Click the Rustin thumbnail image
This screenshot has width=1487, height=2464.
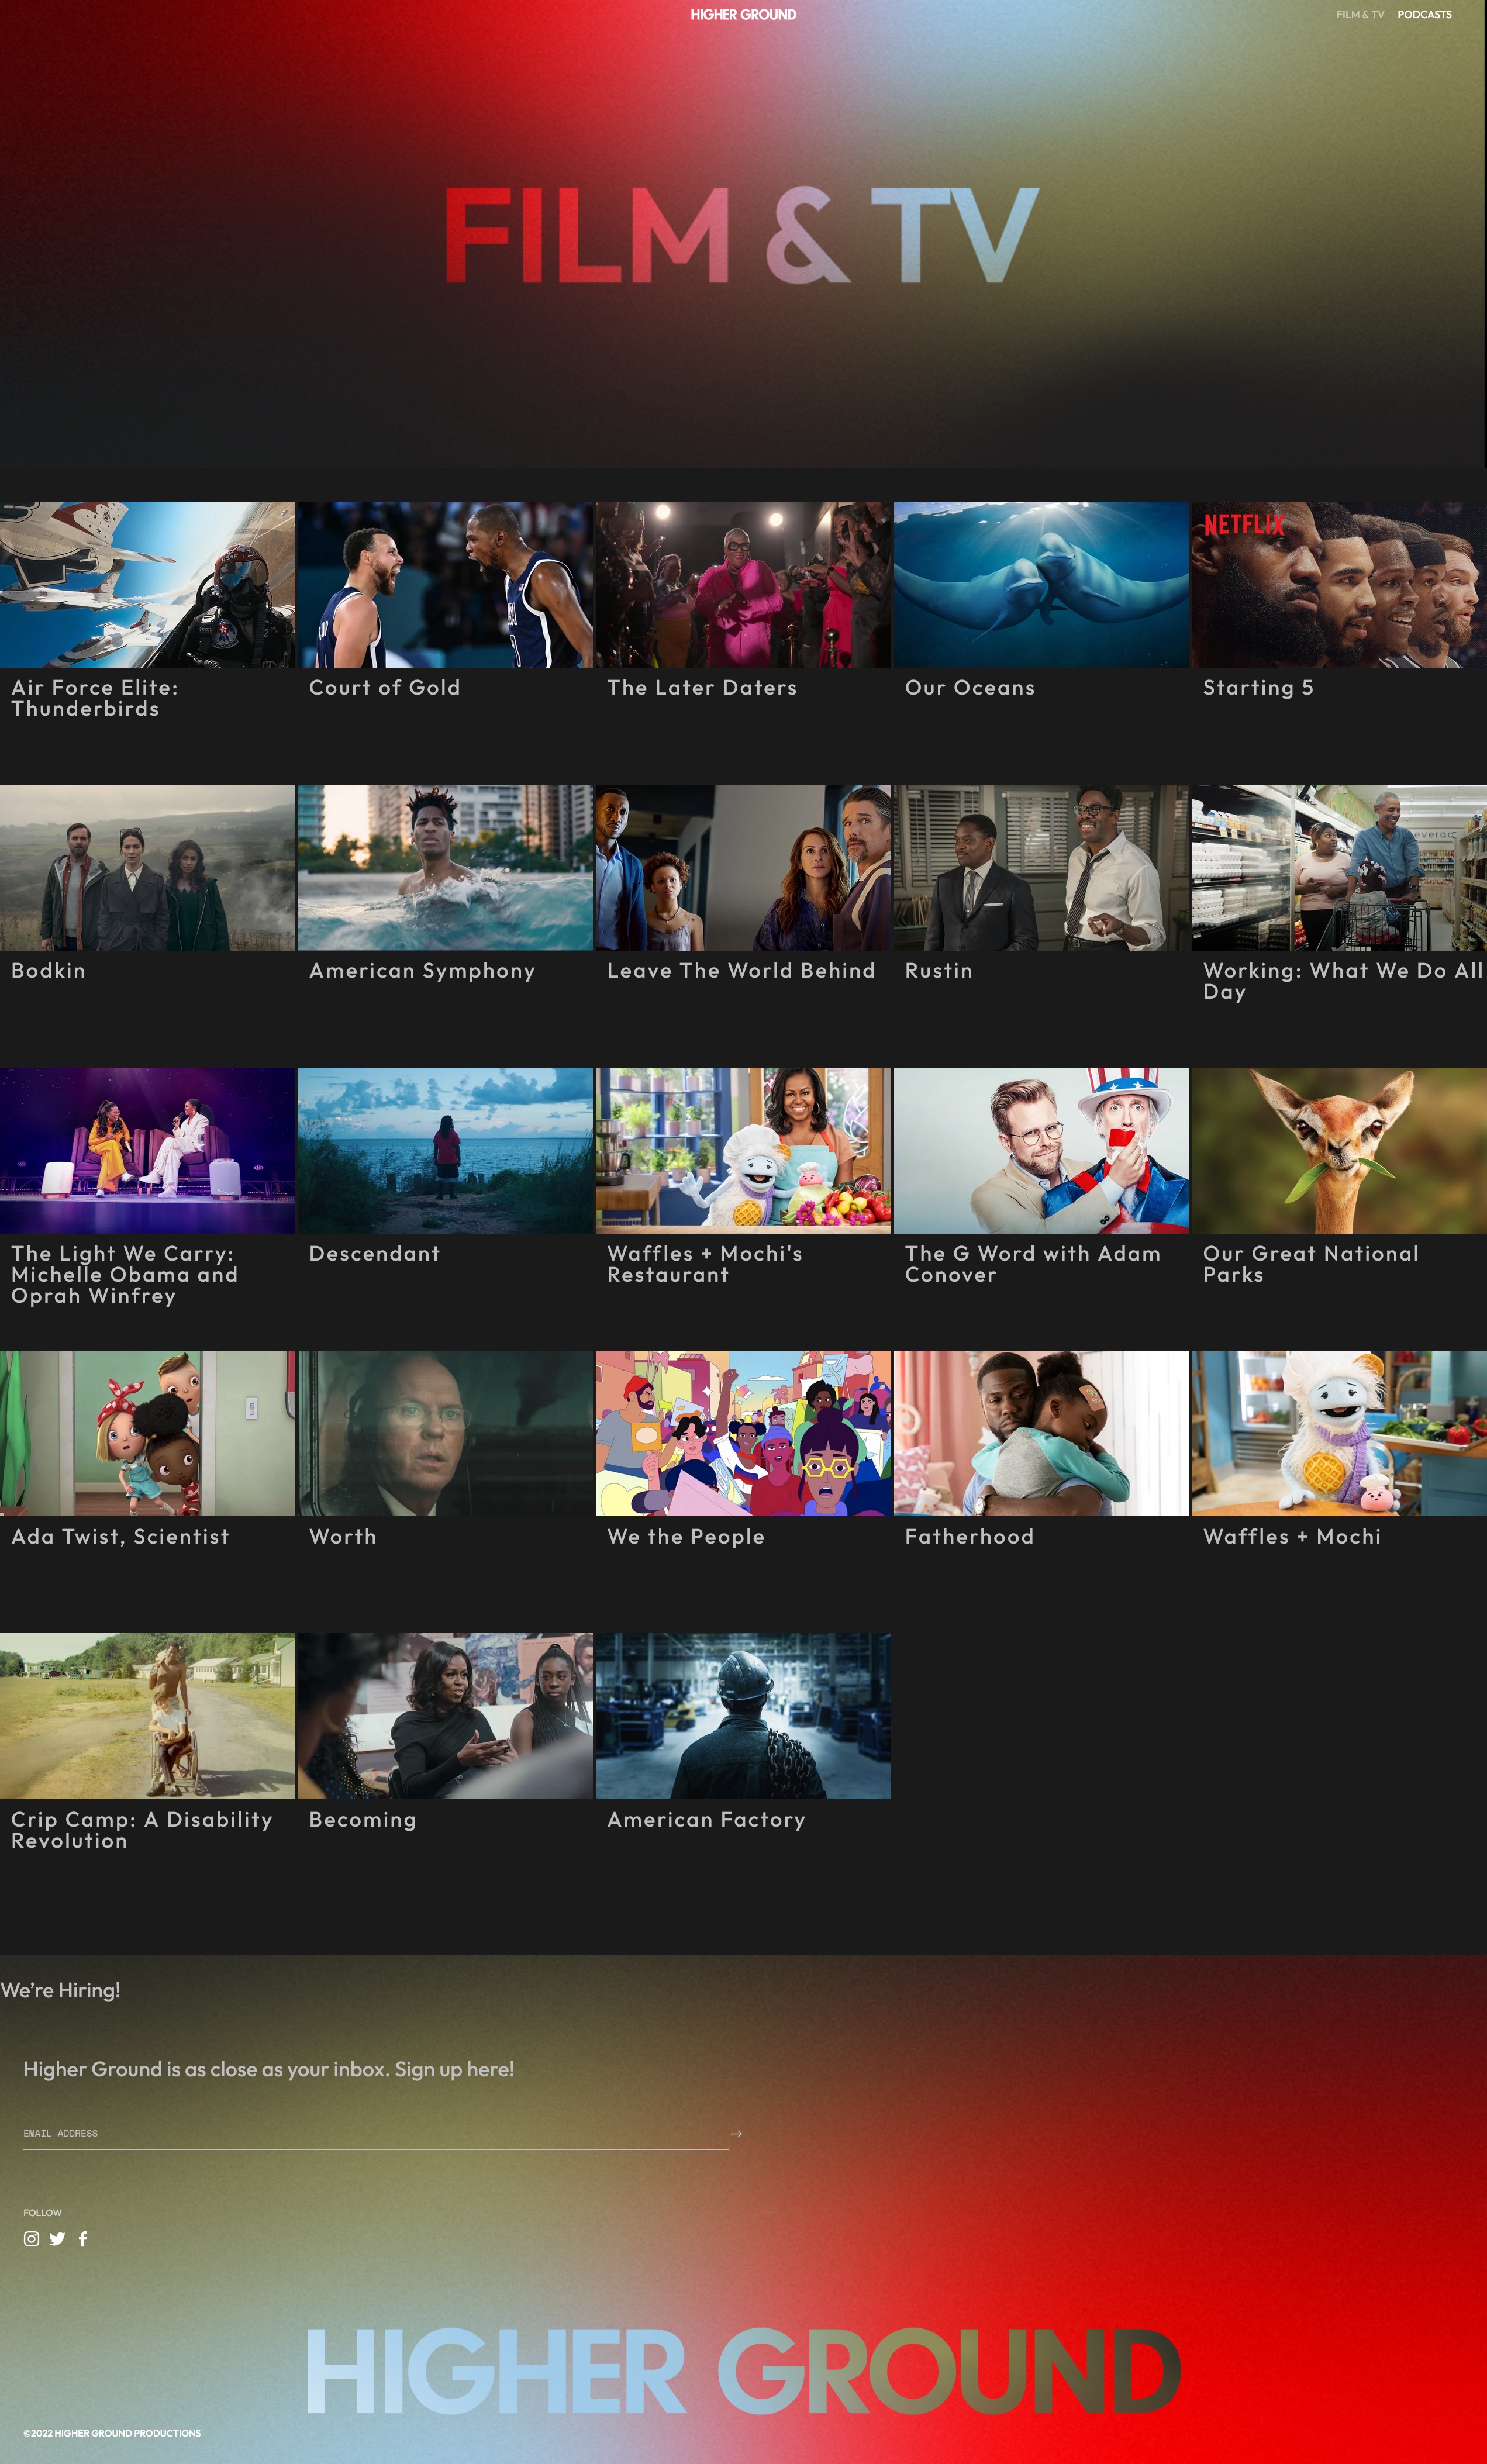click(1040, 867)
